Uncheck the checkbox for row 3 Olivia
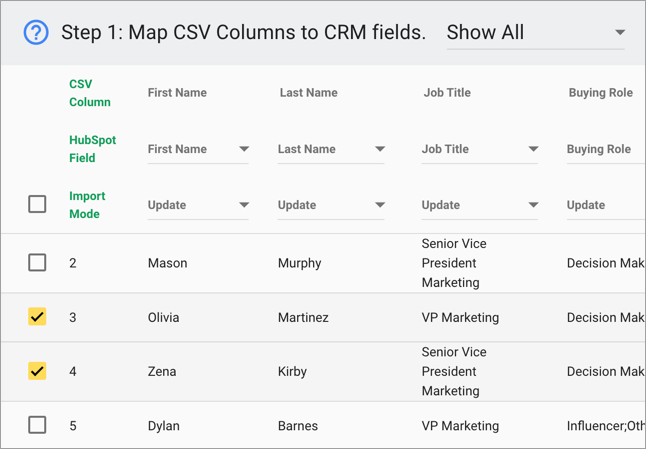The height and width of the screenshot is (449, 646). click(x=37, y=317)
